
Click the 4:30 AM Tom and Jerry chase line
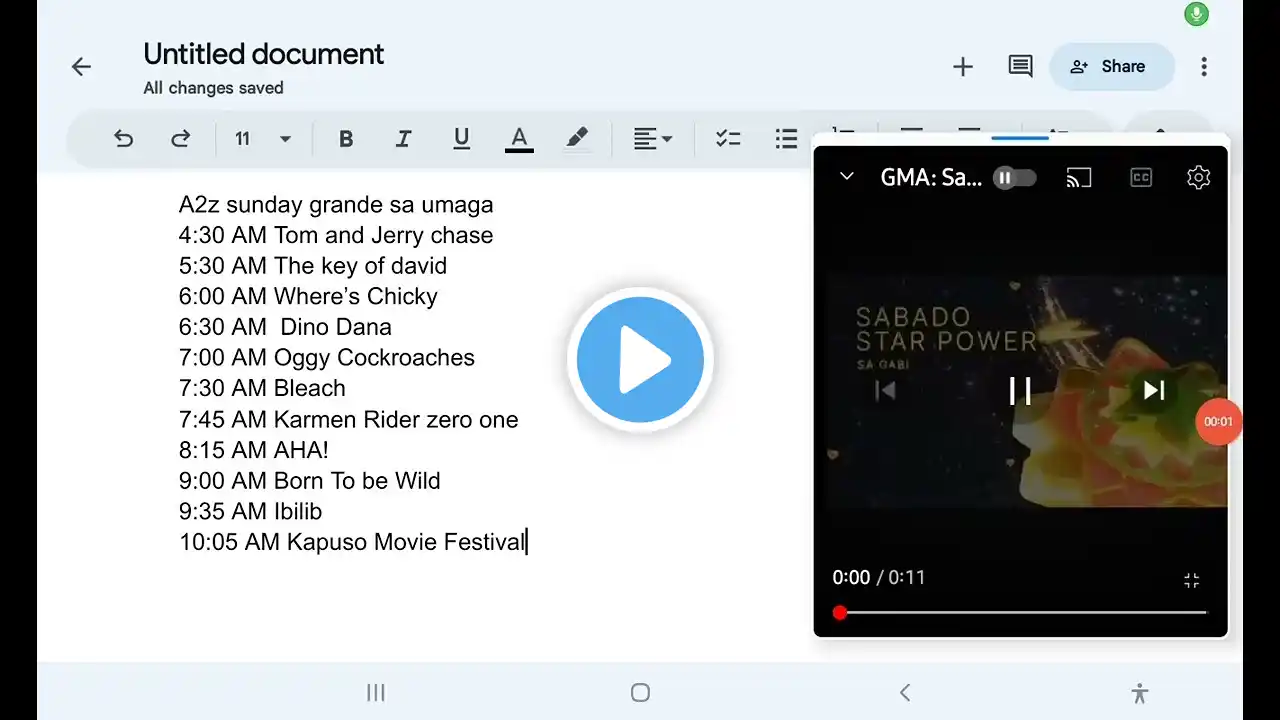coord(336,235)
